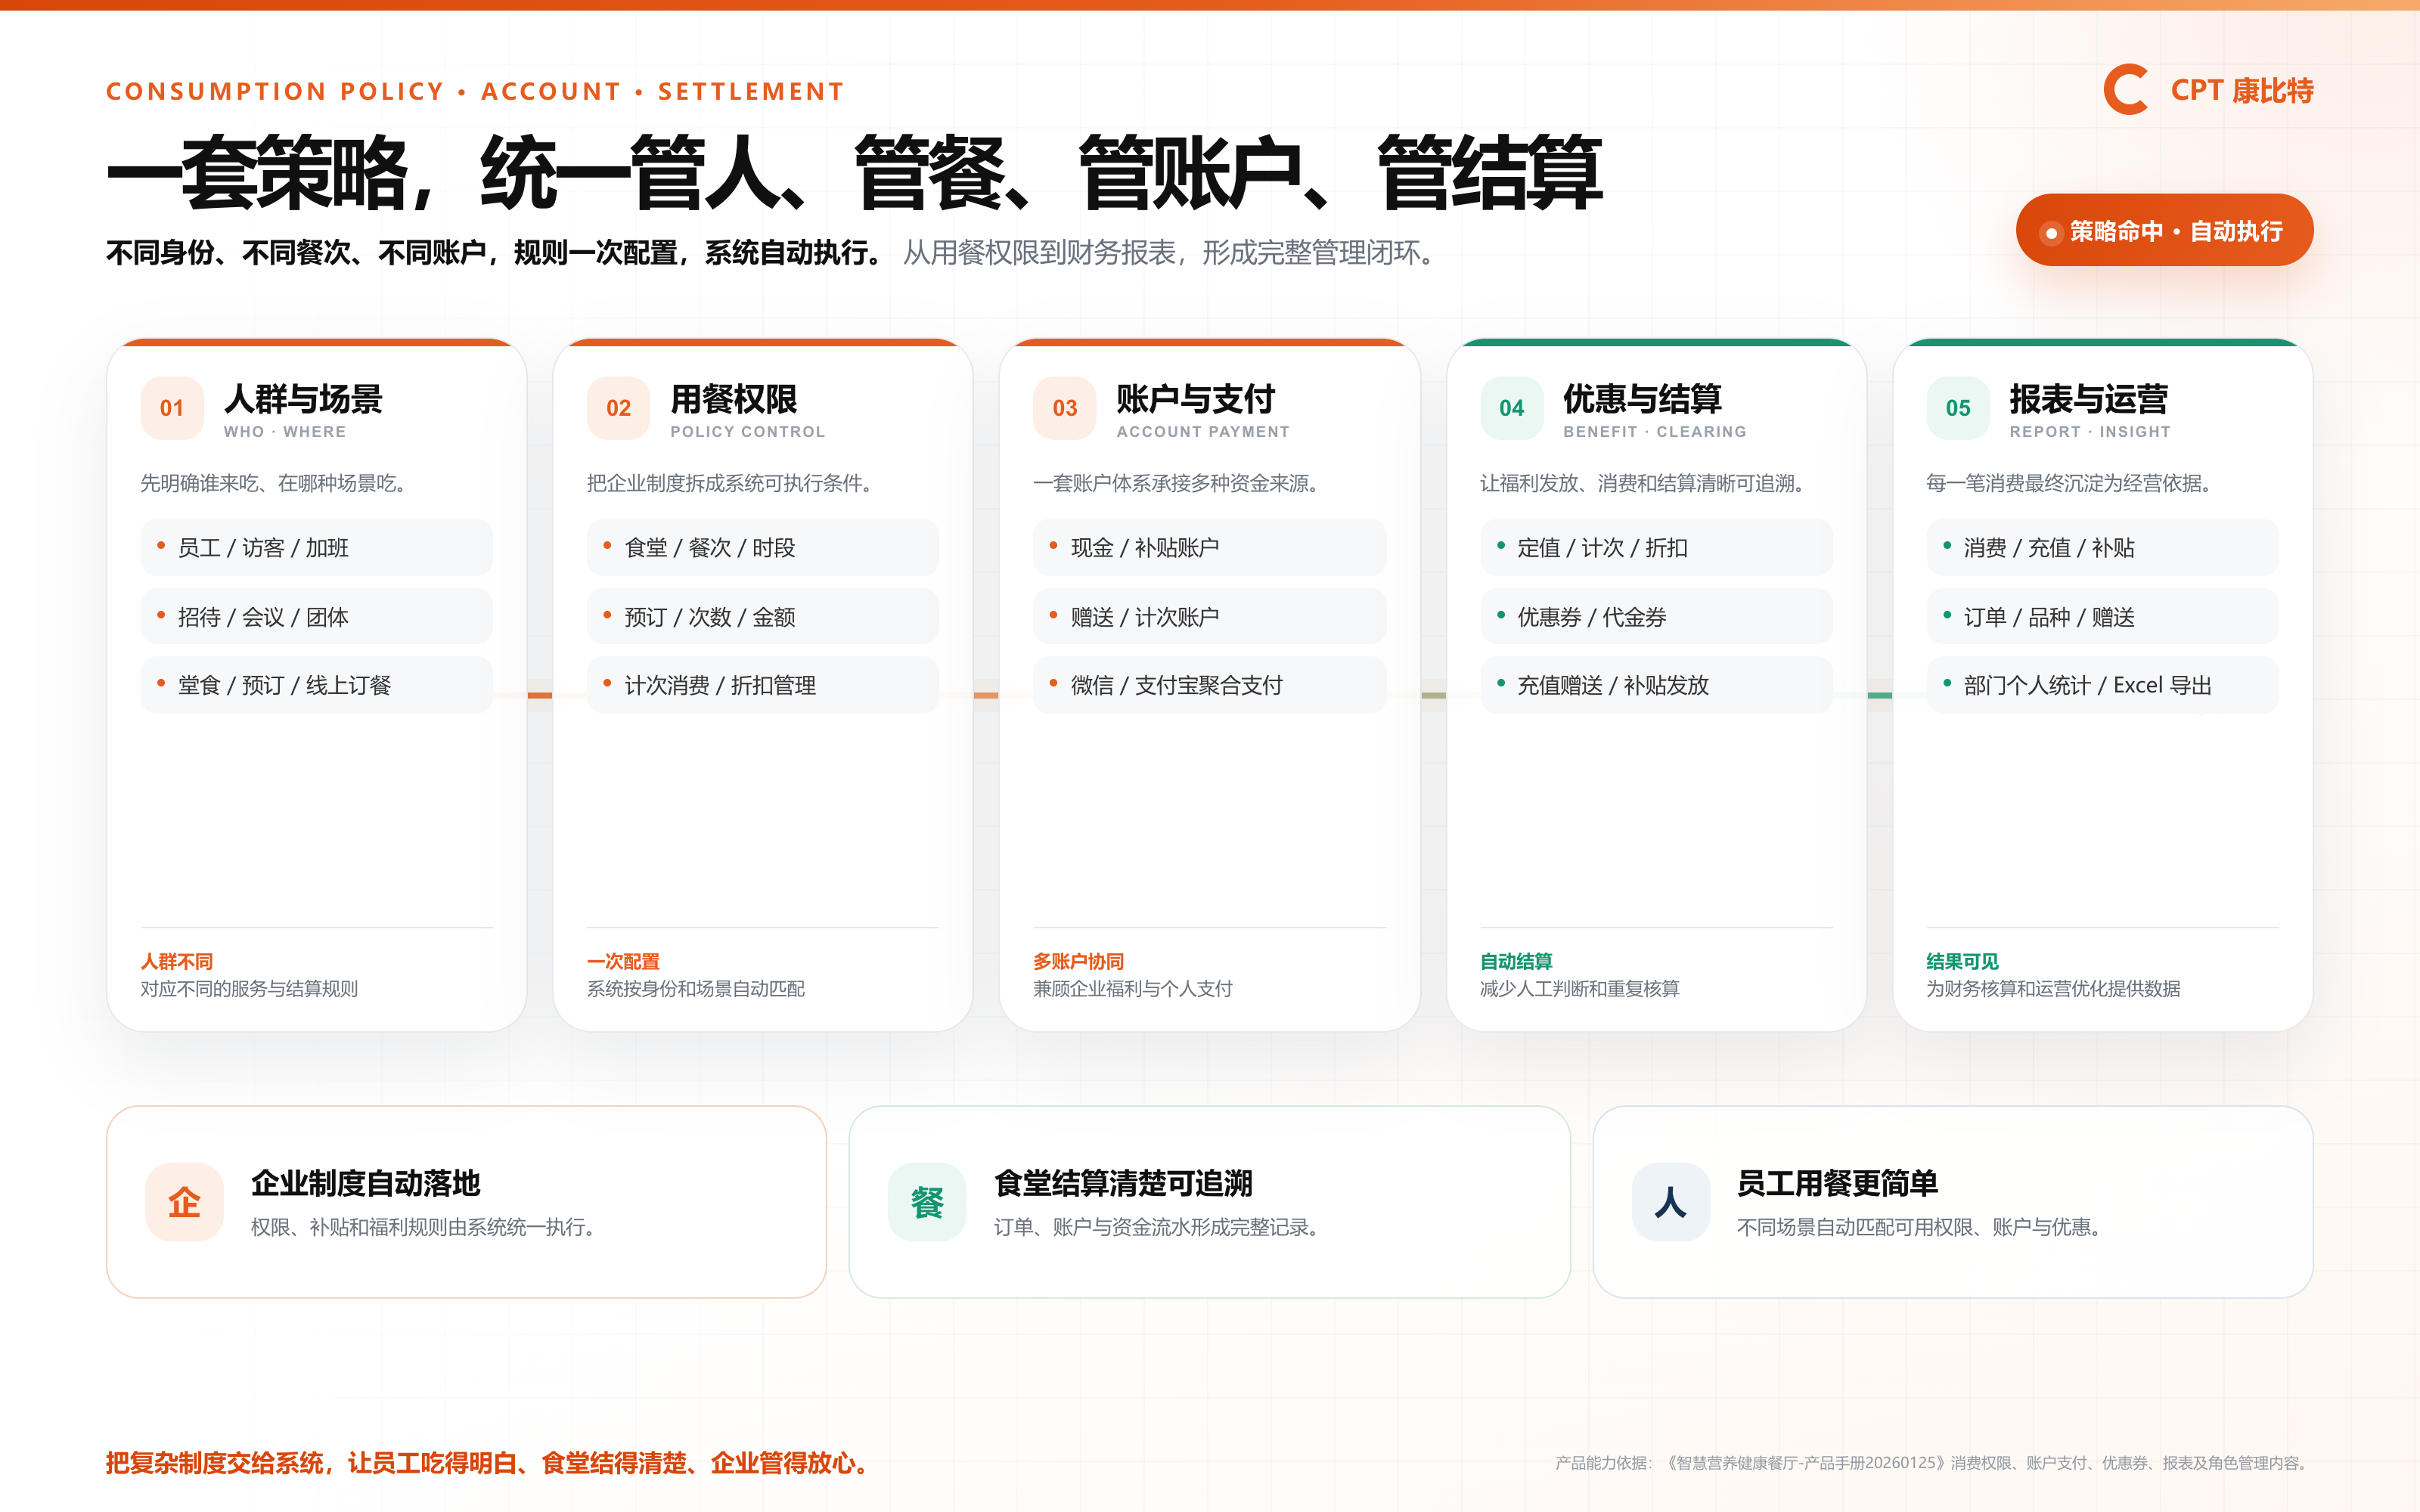Click the 优惠与结算 card title
Image resolution: width=2420 pixels, height=1512 pixels.
click(1643, 399)
